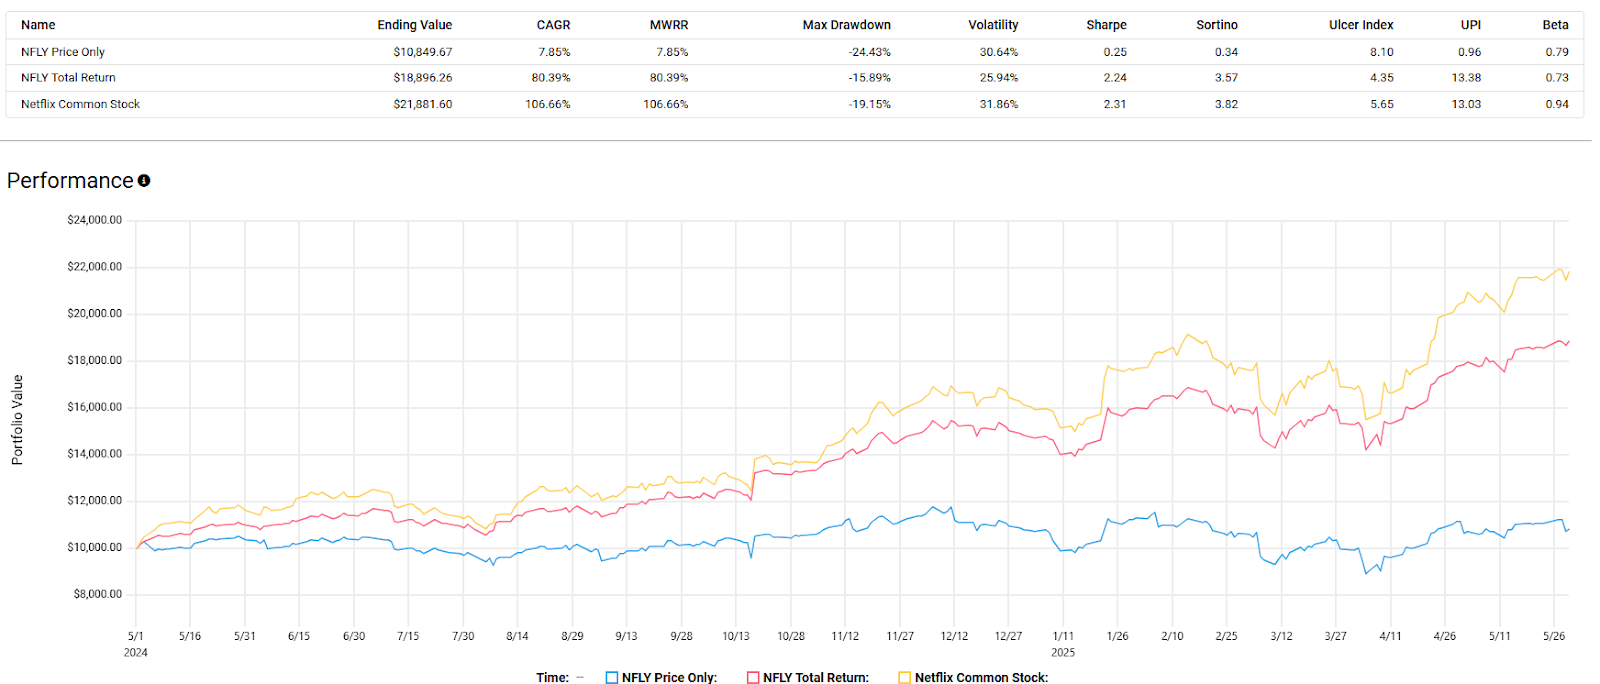Click ending value $21,881.60
Image resolution: width=1600 pixels, height=684 pixels.
(x=423, y=104)
